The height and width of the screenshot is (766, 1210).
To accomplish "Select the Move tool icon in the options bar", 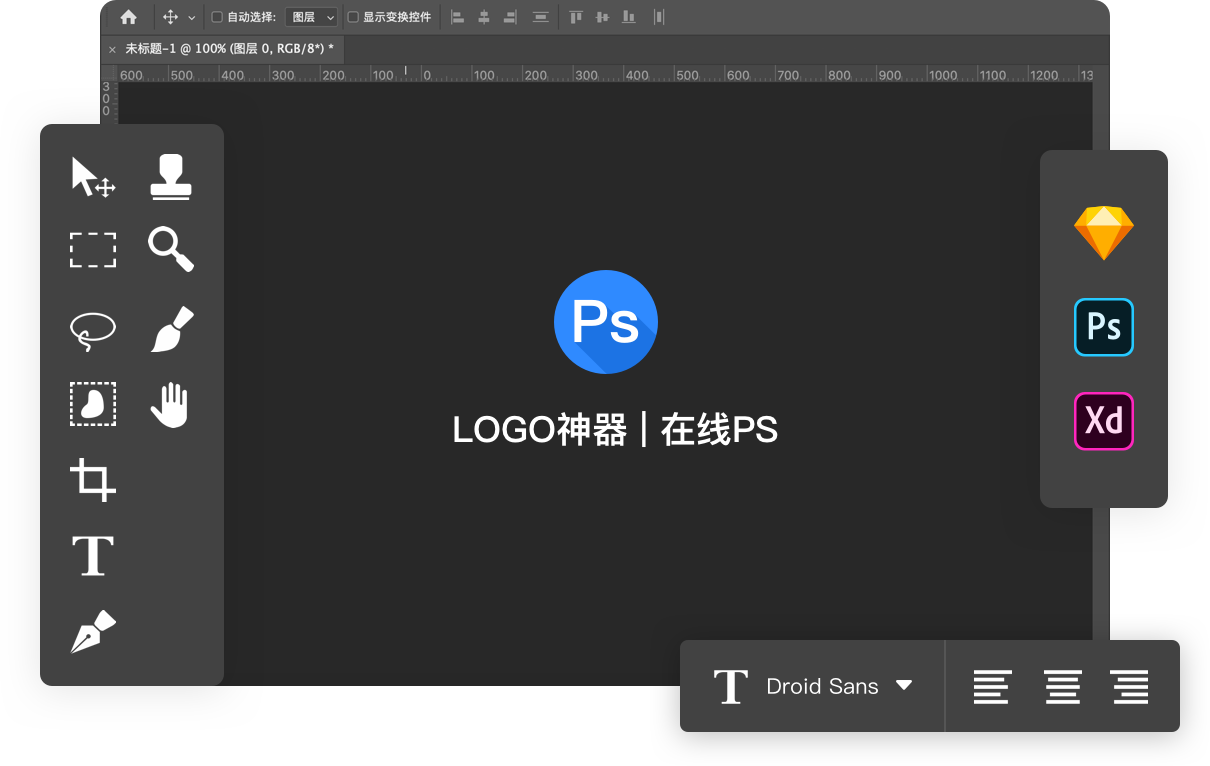I will pyautogui.click(x=170, y=17).
